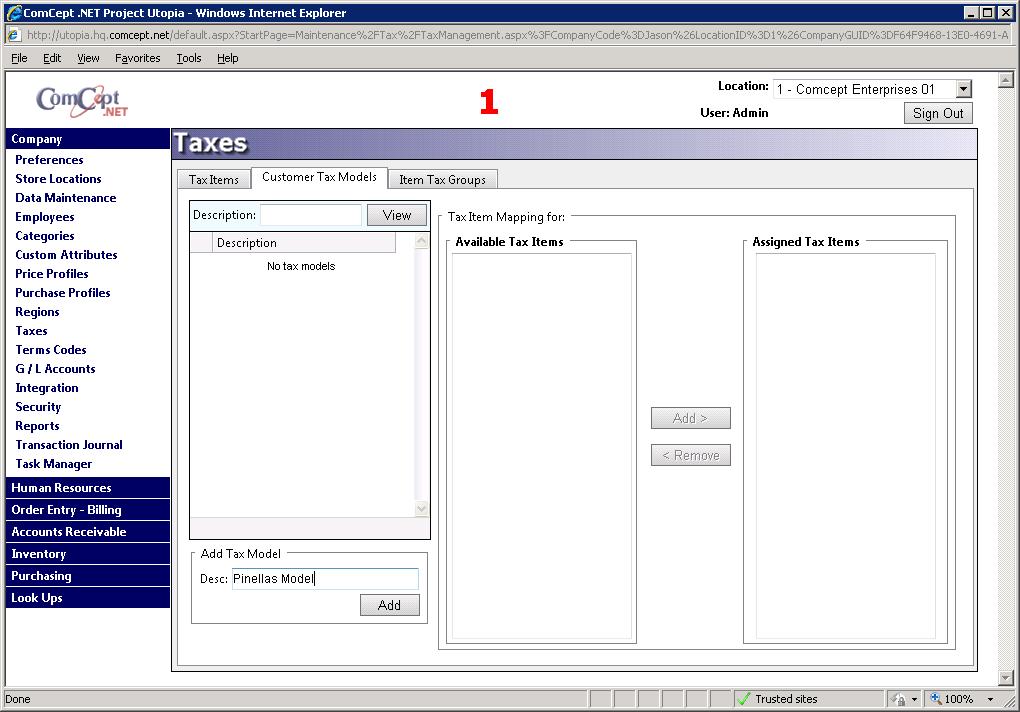Go to the G / L Accounts page

pyautogui.click(x=55, y=369)
